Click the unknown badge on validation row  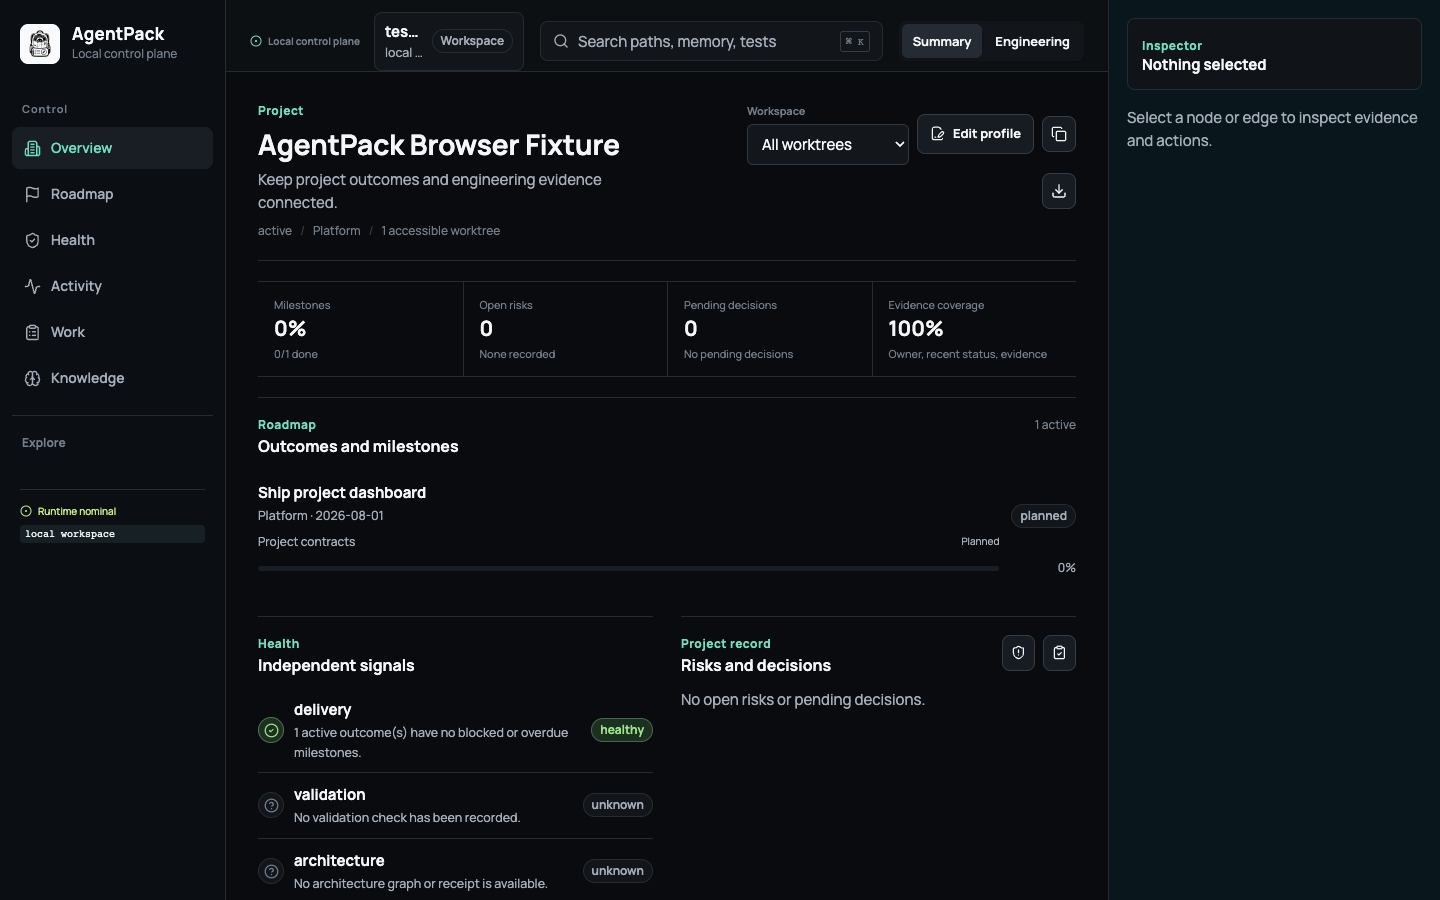tap(618, 805)
